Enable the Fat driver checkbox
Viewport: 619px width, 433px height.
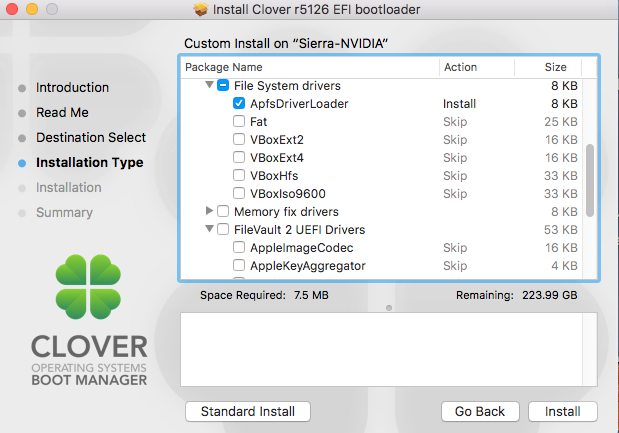pyautogui.click(x=239, y=121)
